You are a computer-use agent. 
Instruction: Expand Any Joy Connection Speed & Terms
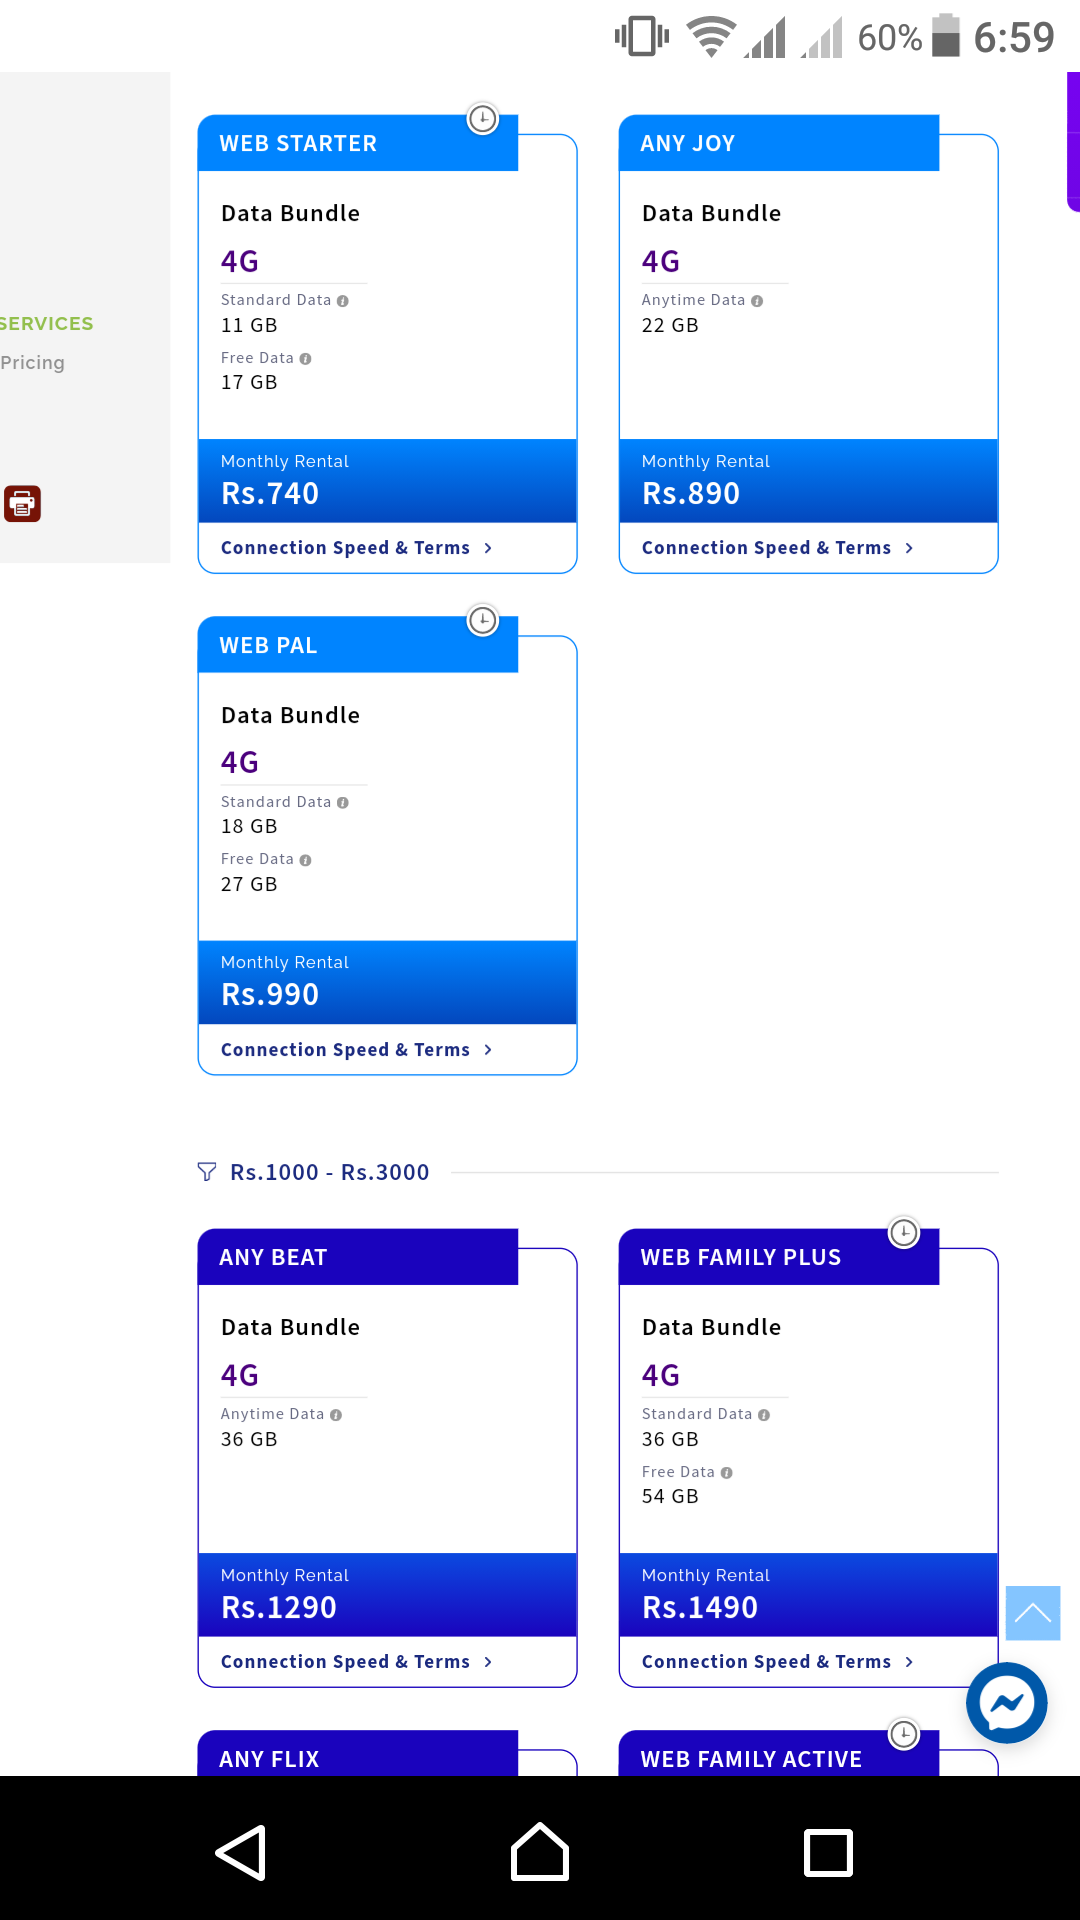[778, 548]
